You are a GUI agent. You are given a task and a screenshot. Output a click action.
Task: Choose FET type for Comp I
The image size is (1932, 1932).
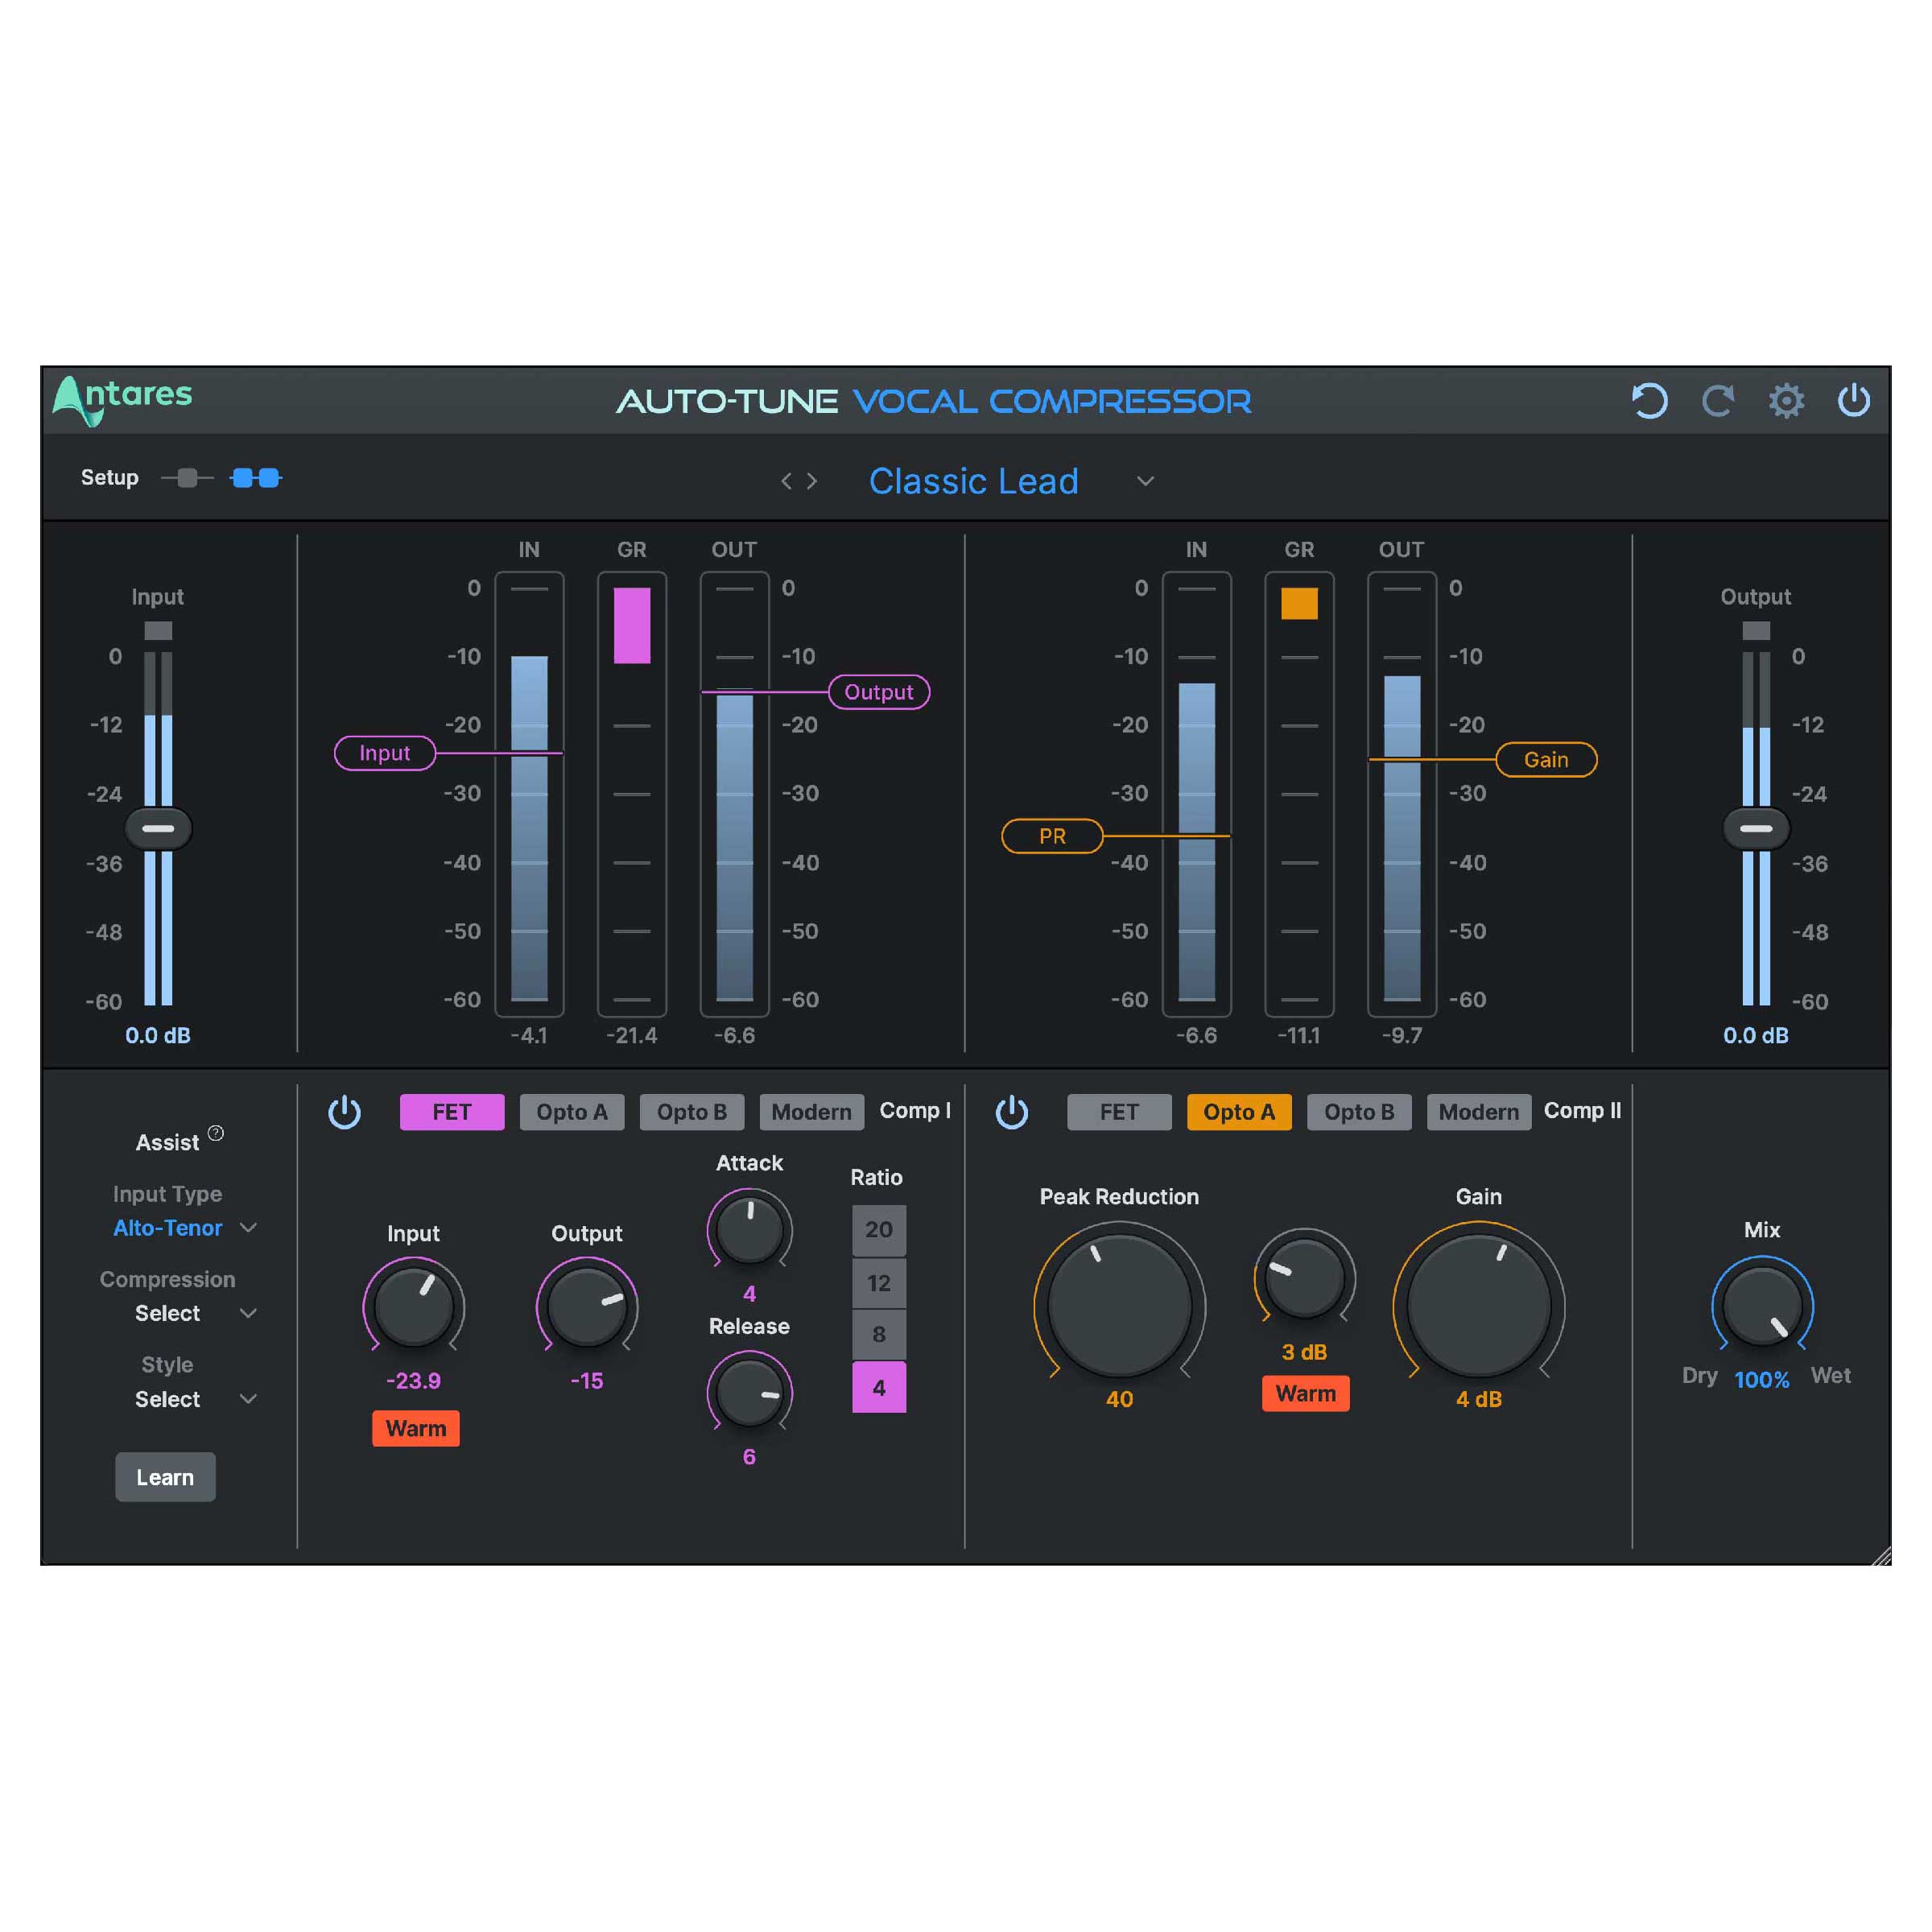[452, 1112]
